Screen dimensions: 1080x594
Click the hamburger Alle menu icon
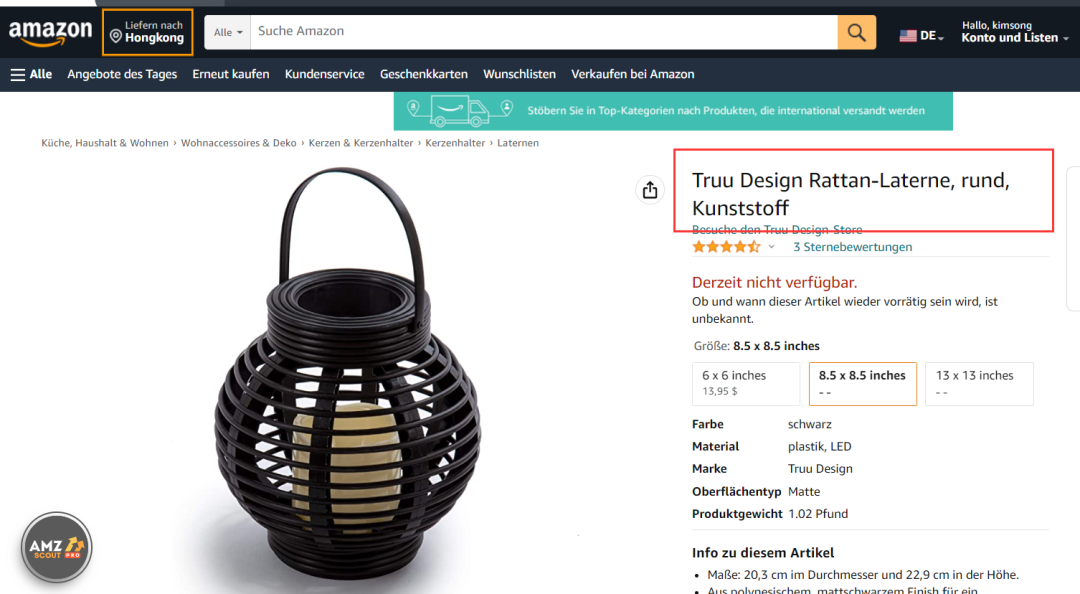[18, 74]
